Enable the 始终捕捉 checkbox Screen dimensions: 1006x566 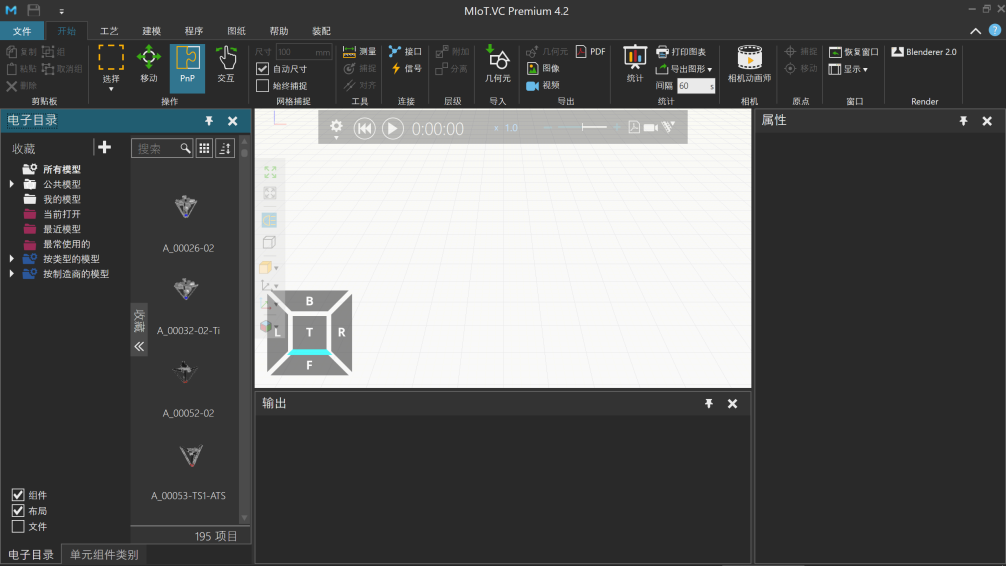(x=263, y=86)
